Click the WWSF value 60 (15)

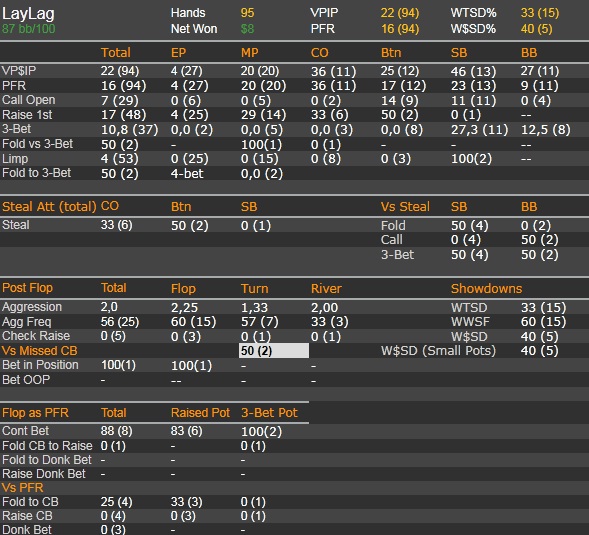pyautogui.click(x=543, y=322)
